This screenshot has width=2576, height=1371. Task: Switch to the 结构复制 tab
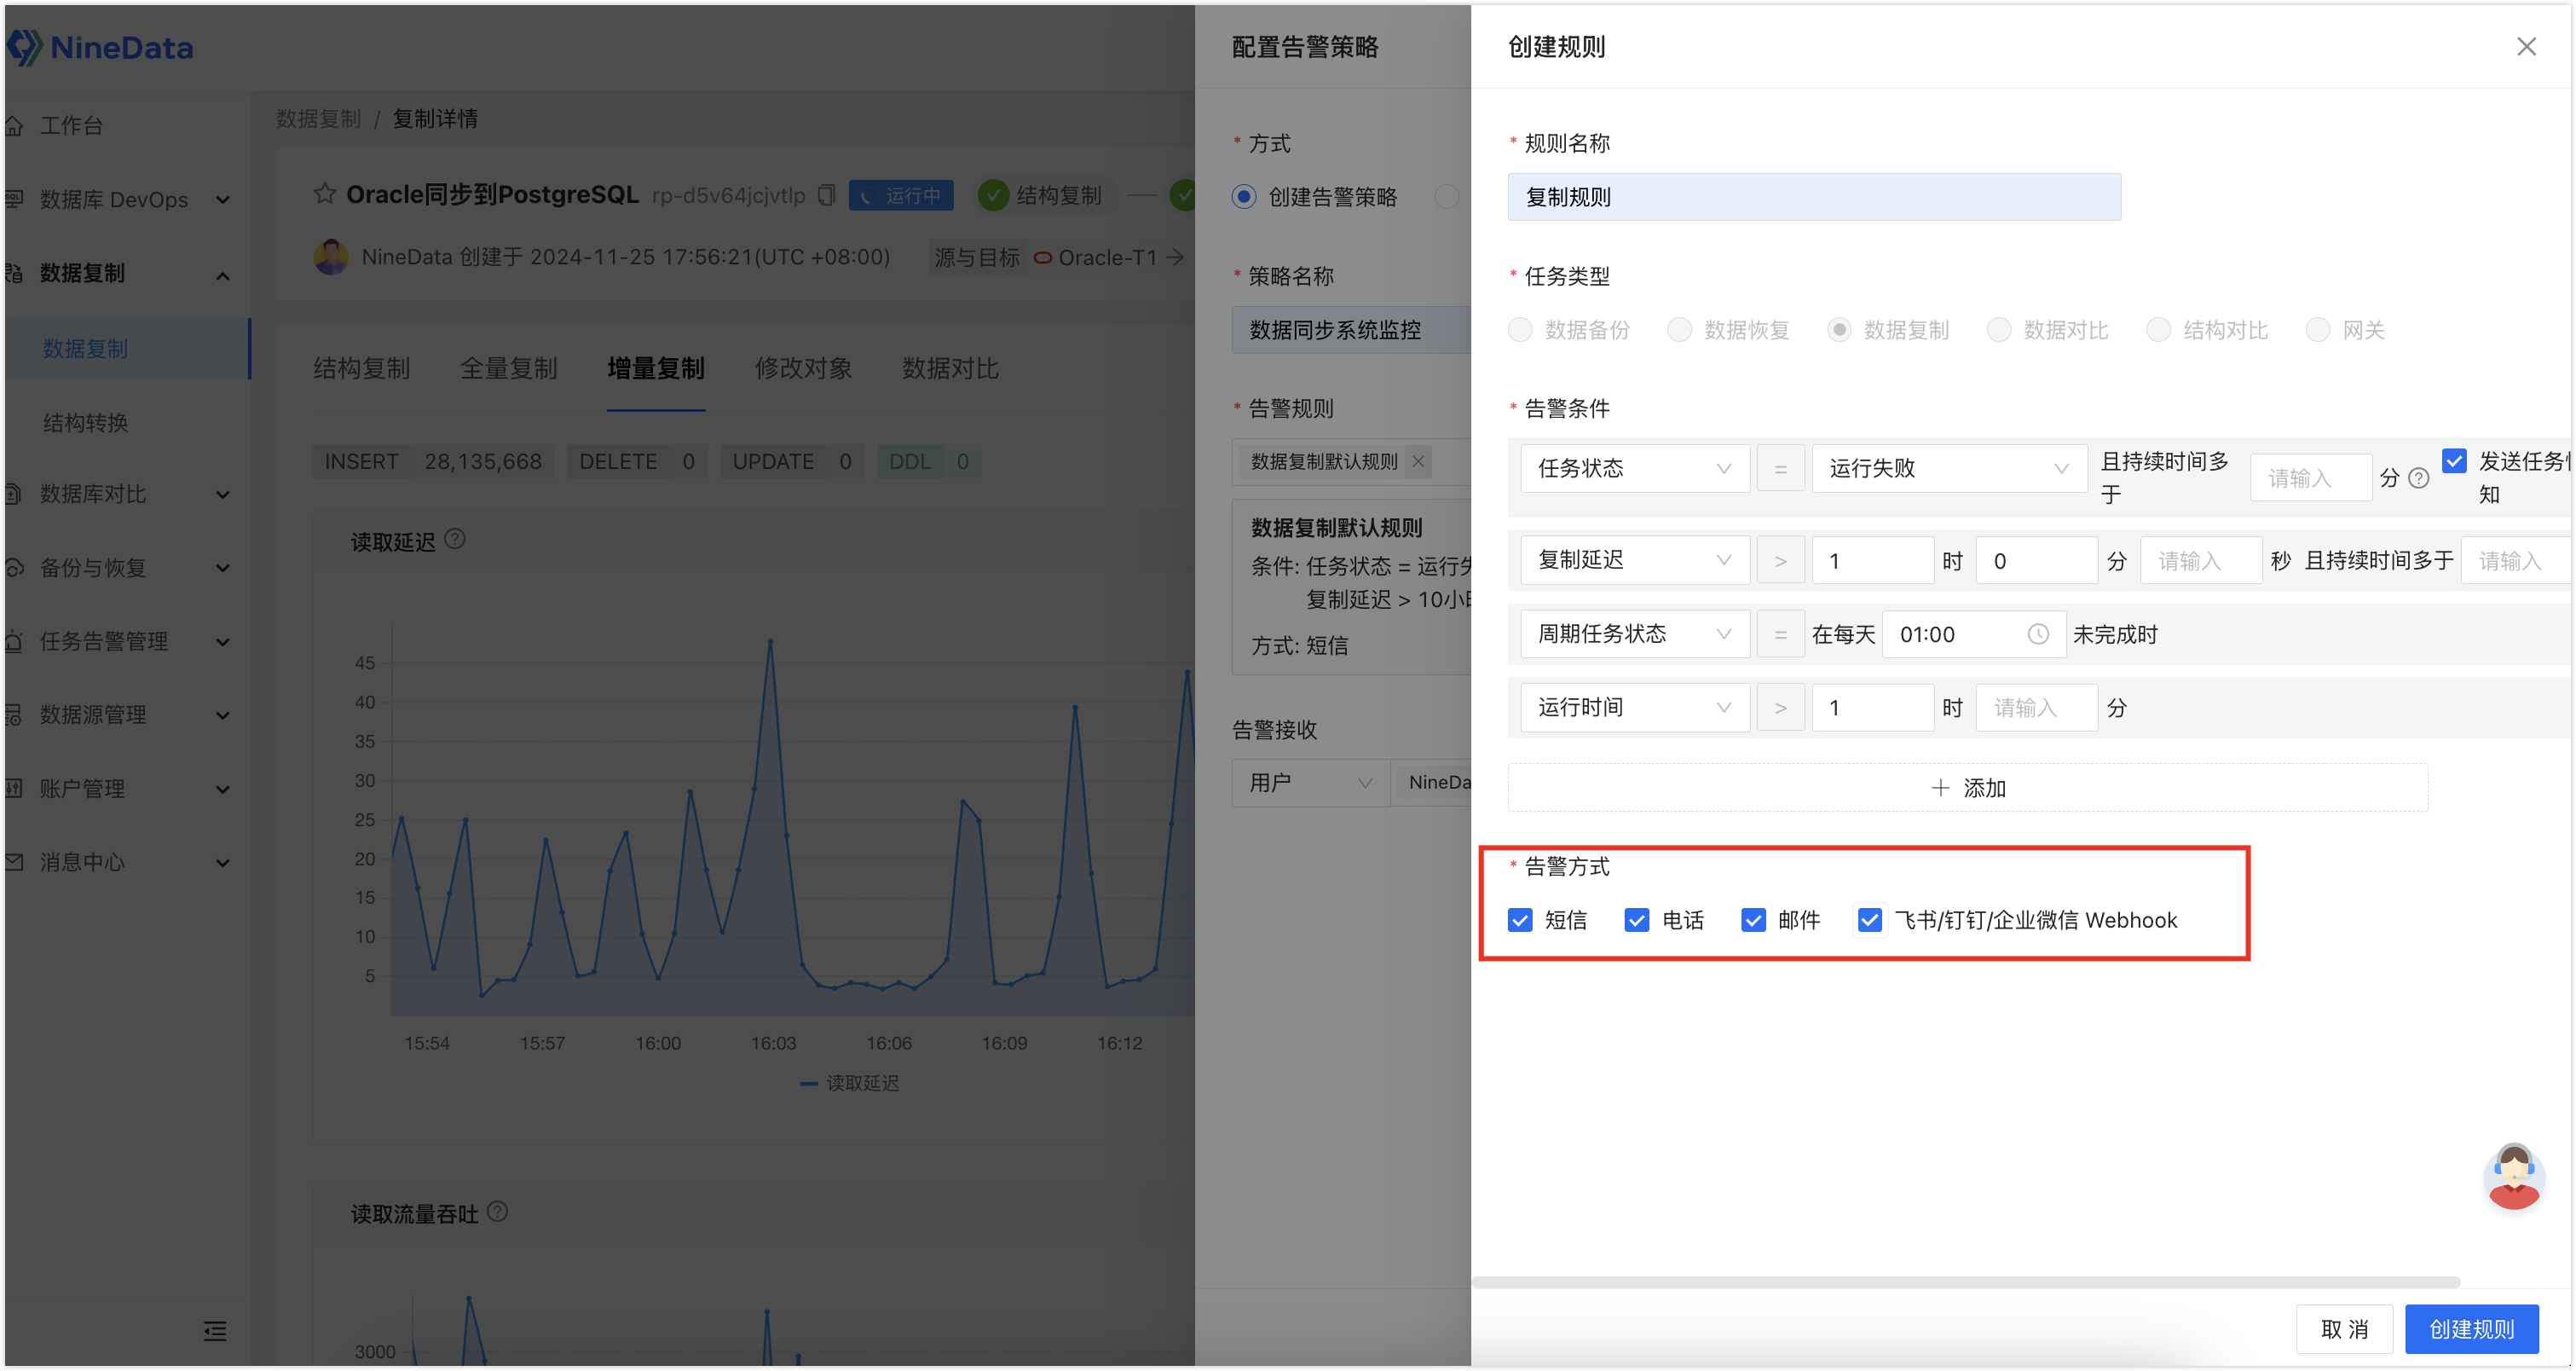pyautogui.click(x=362, y=368)
